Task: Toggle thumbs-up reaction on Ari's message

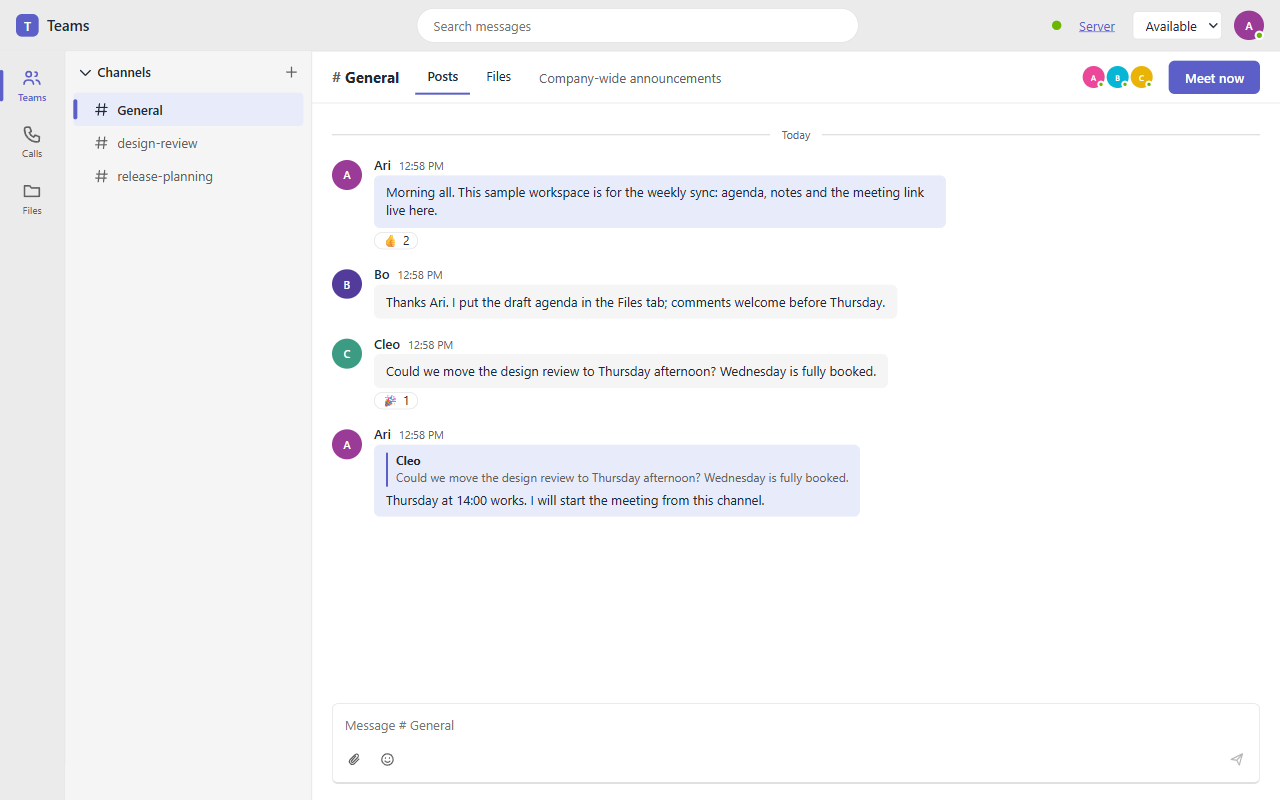Action: (x=396, y=241)
